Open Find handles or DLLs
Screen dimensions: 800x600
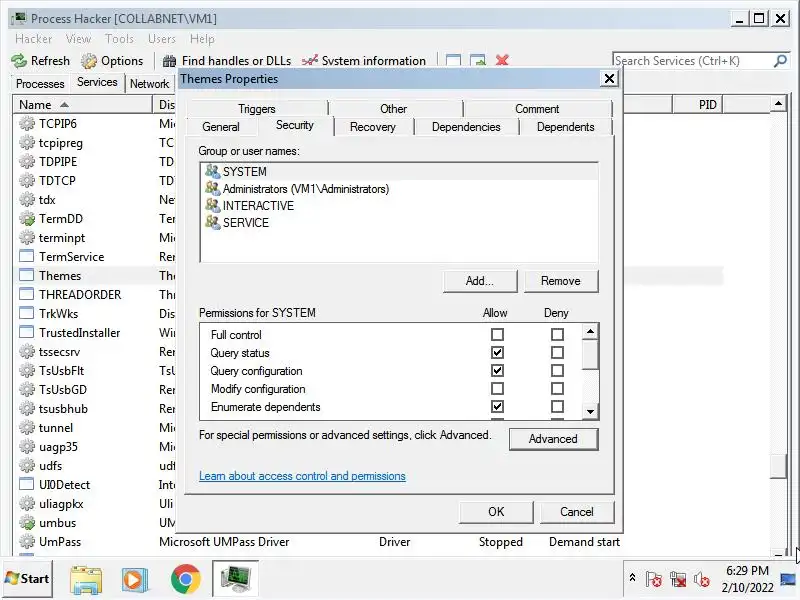227,61
